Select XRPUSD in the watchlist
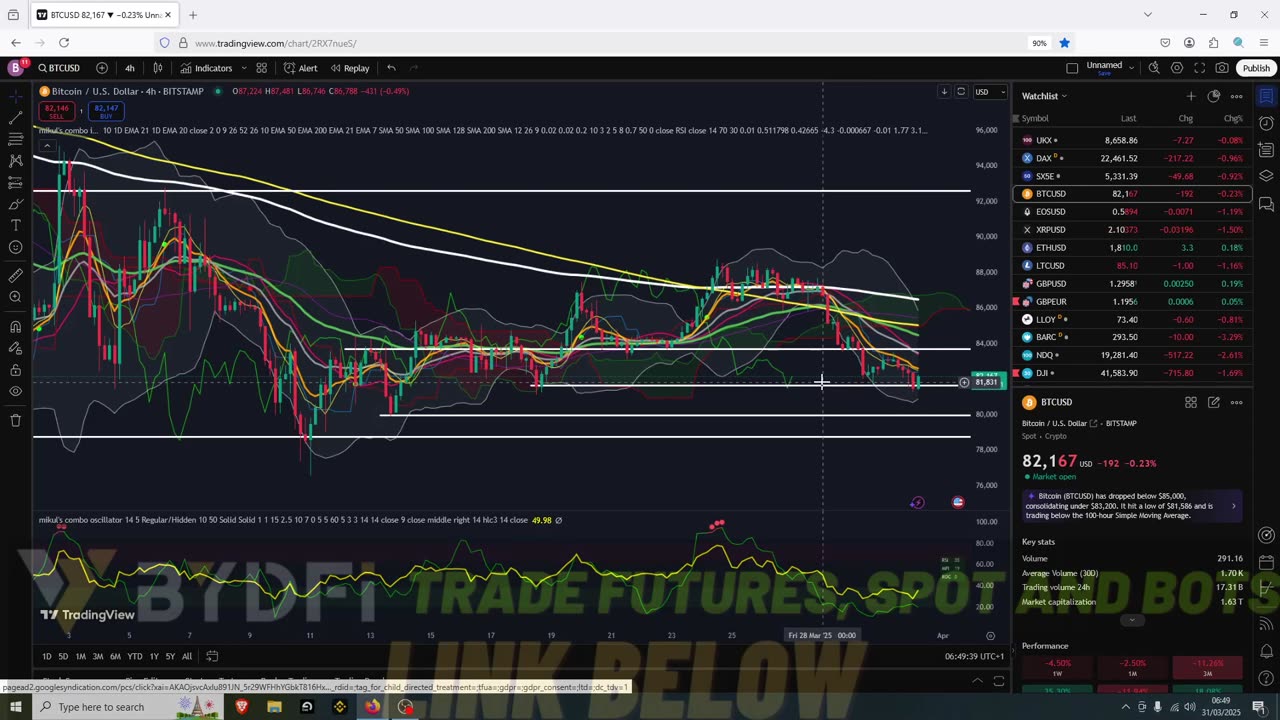The height and width of the screenshot is (720, 1280). pyautogui.click(x=1132, y=230)
